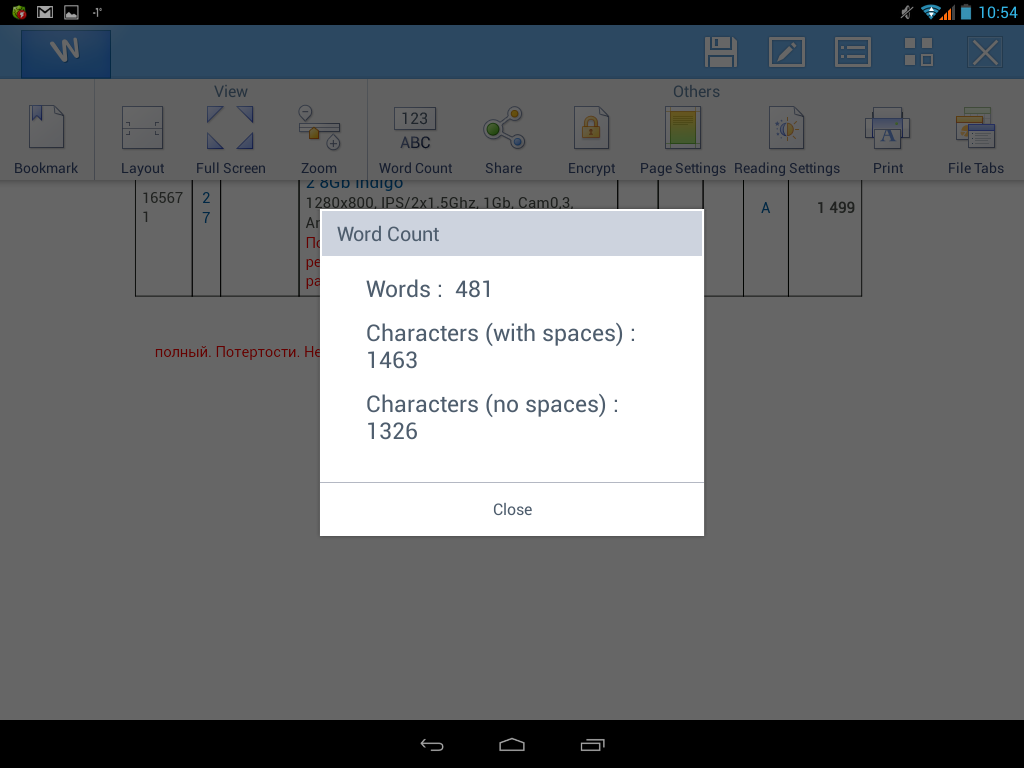The height and width of the screenshot is (768, 1024).
Task: Switch to edit mode pencil icon
Action: tap(786, 52)
